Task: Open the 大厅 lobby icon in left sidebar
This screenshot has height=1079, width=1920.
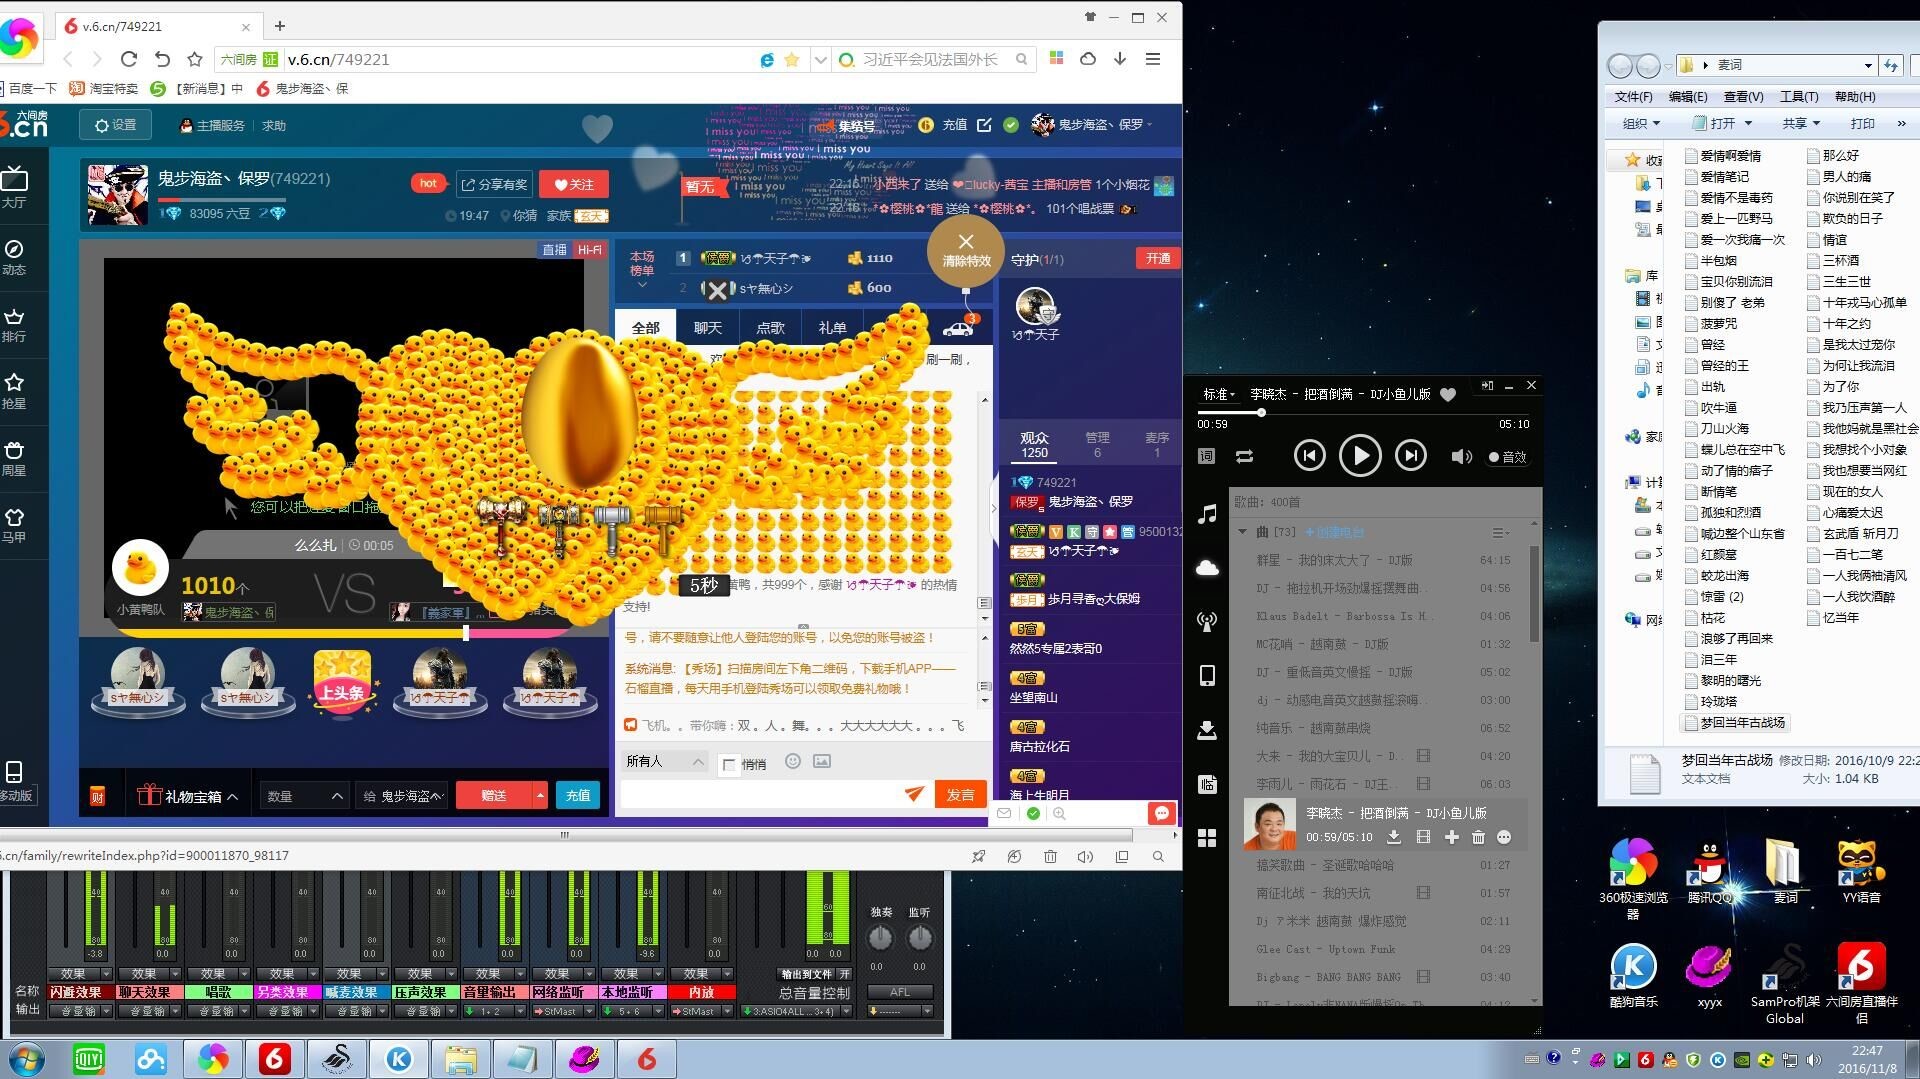Action: (x=14, y=186)
